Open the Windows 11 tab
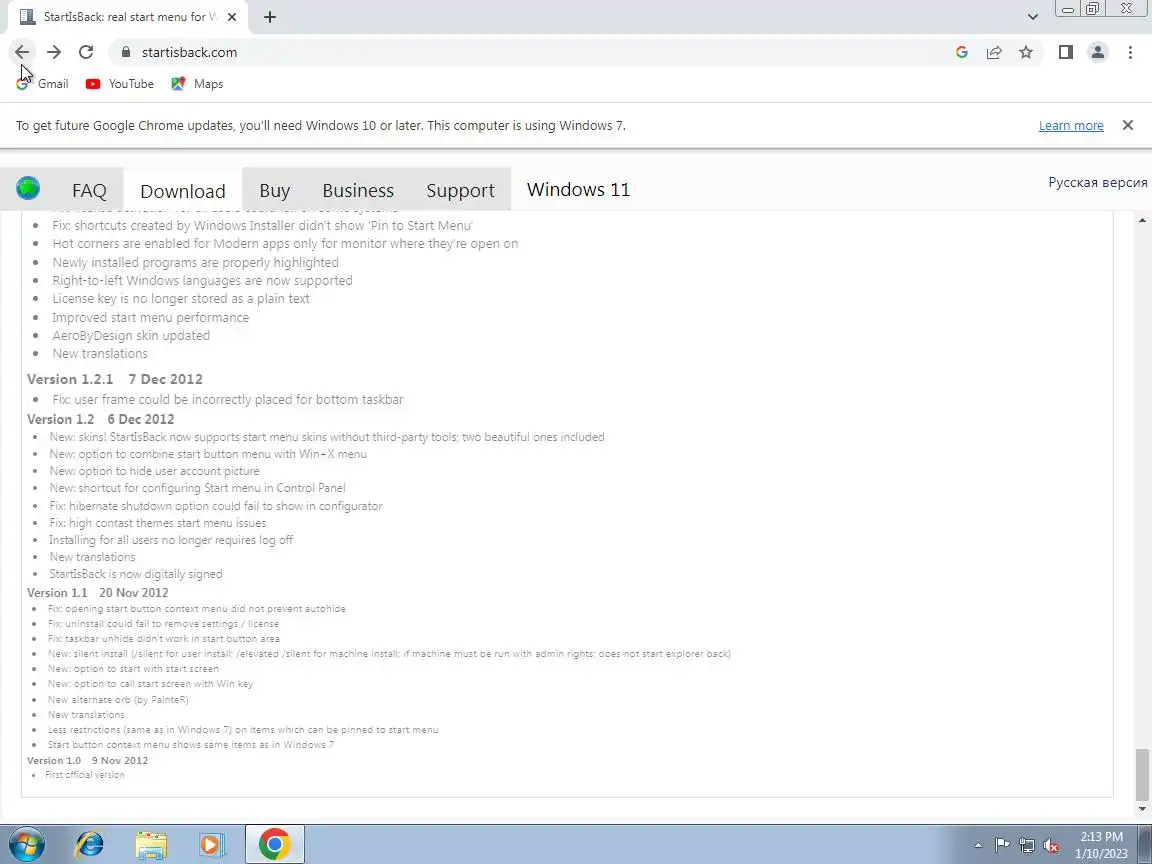This screenshot has width=1152, height=864. 578,190
